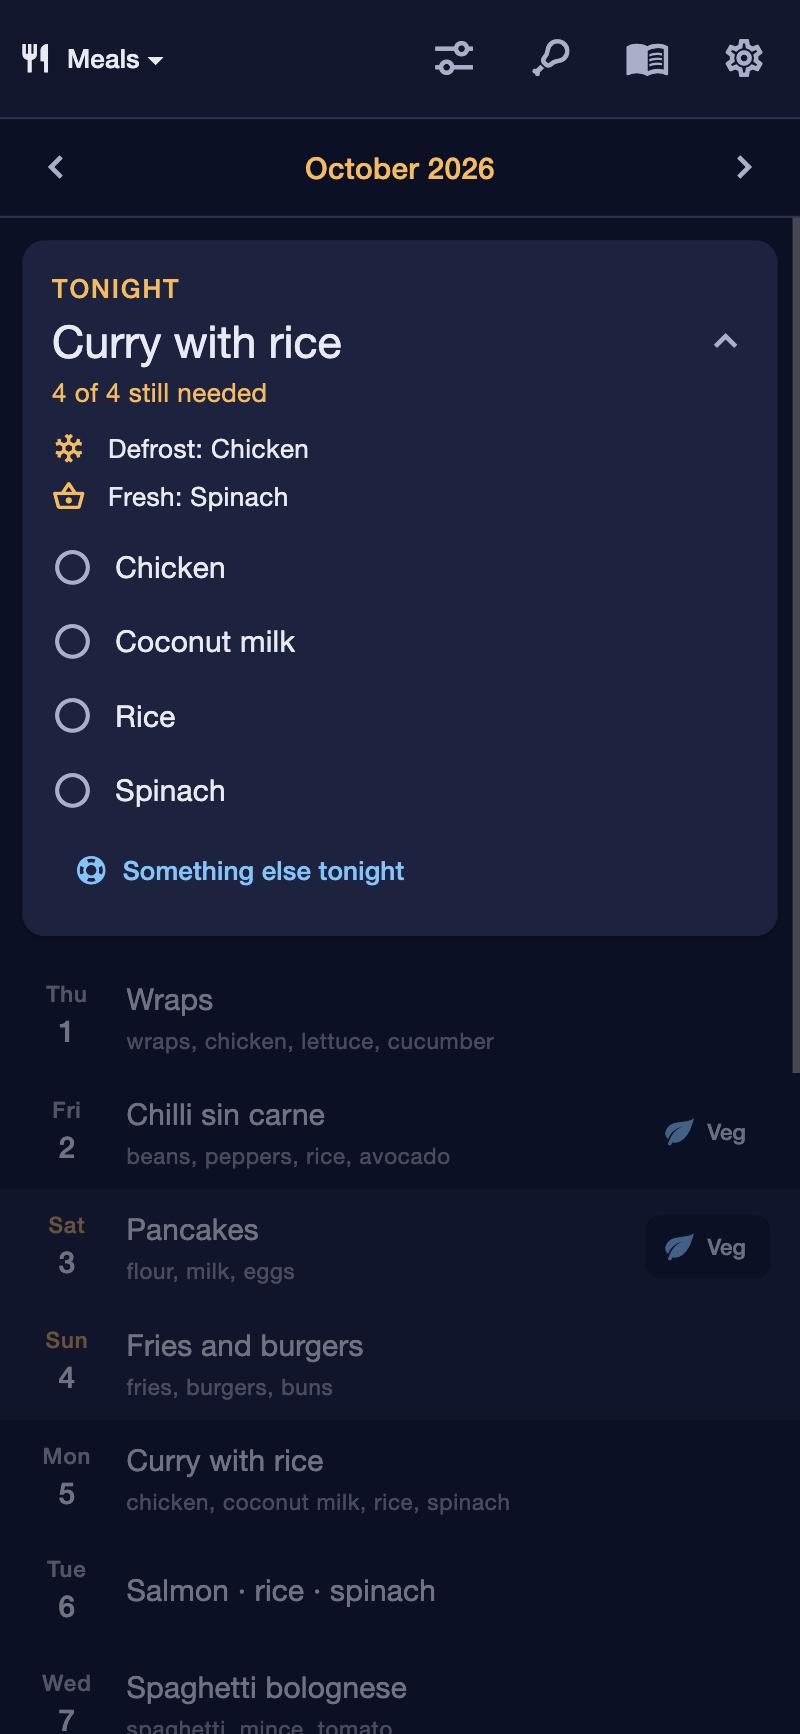
Task: Go to next month arrow
Action: coord(744,168)
